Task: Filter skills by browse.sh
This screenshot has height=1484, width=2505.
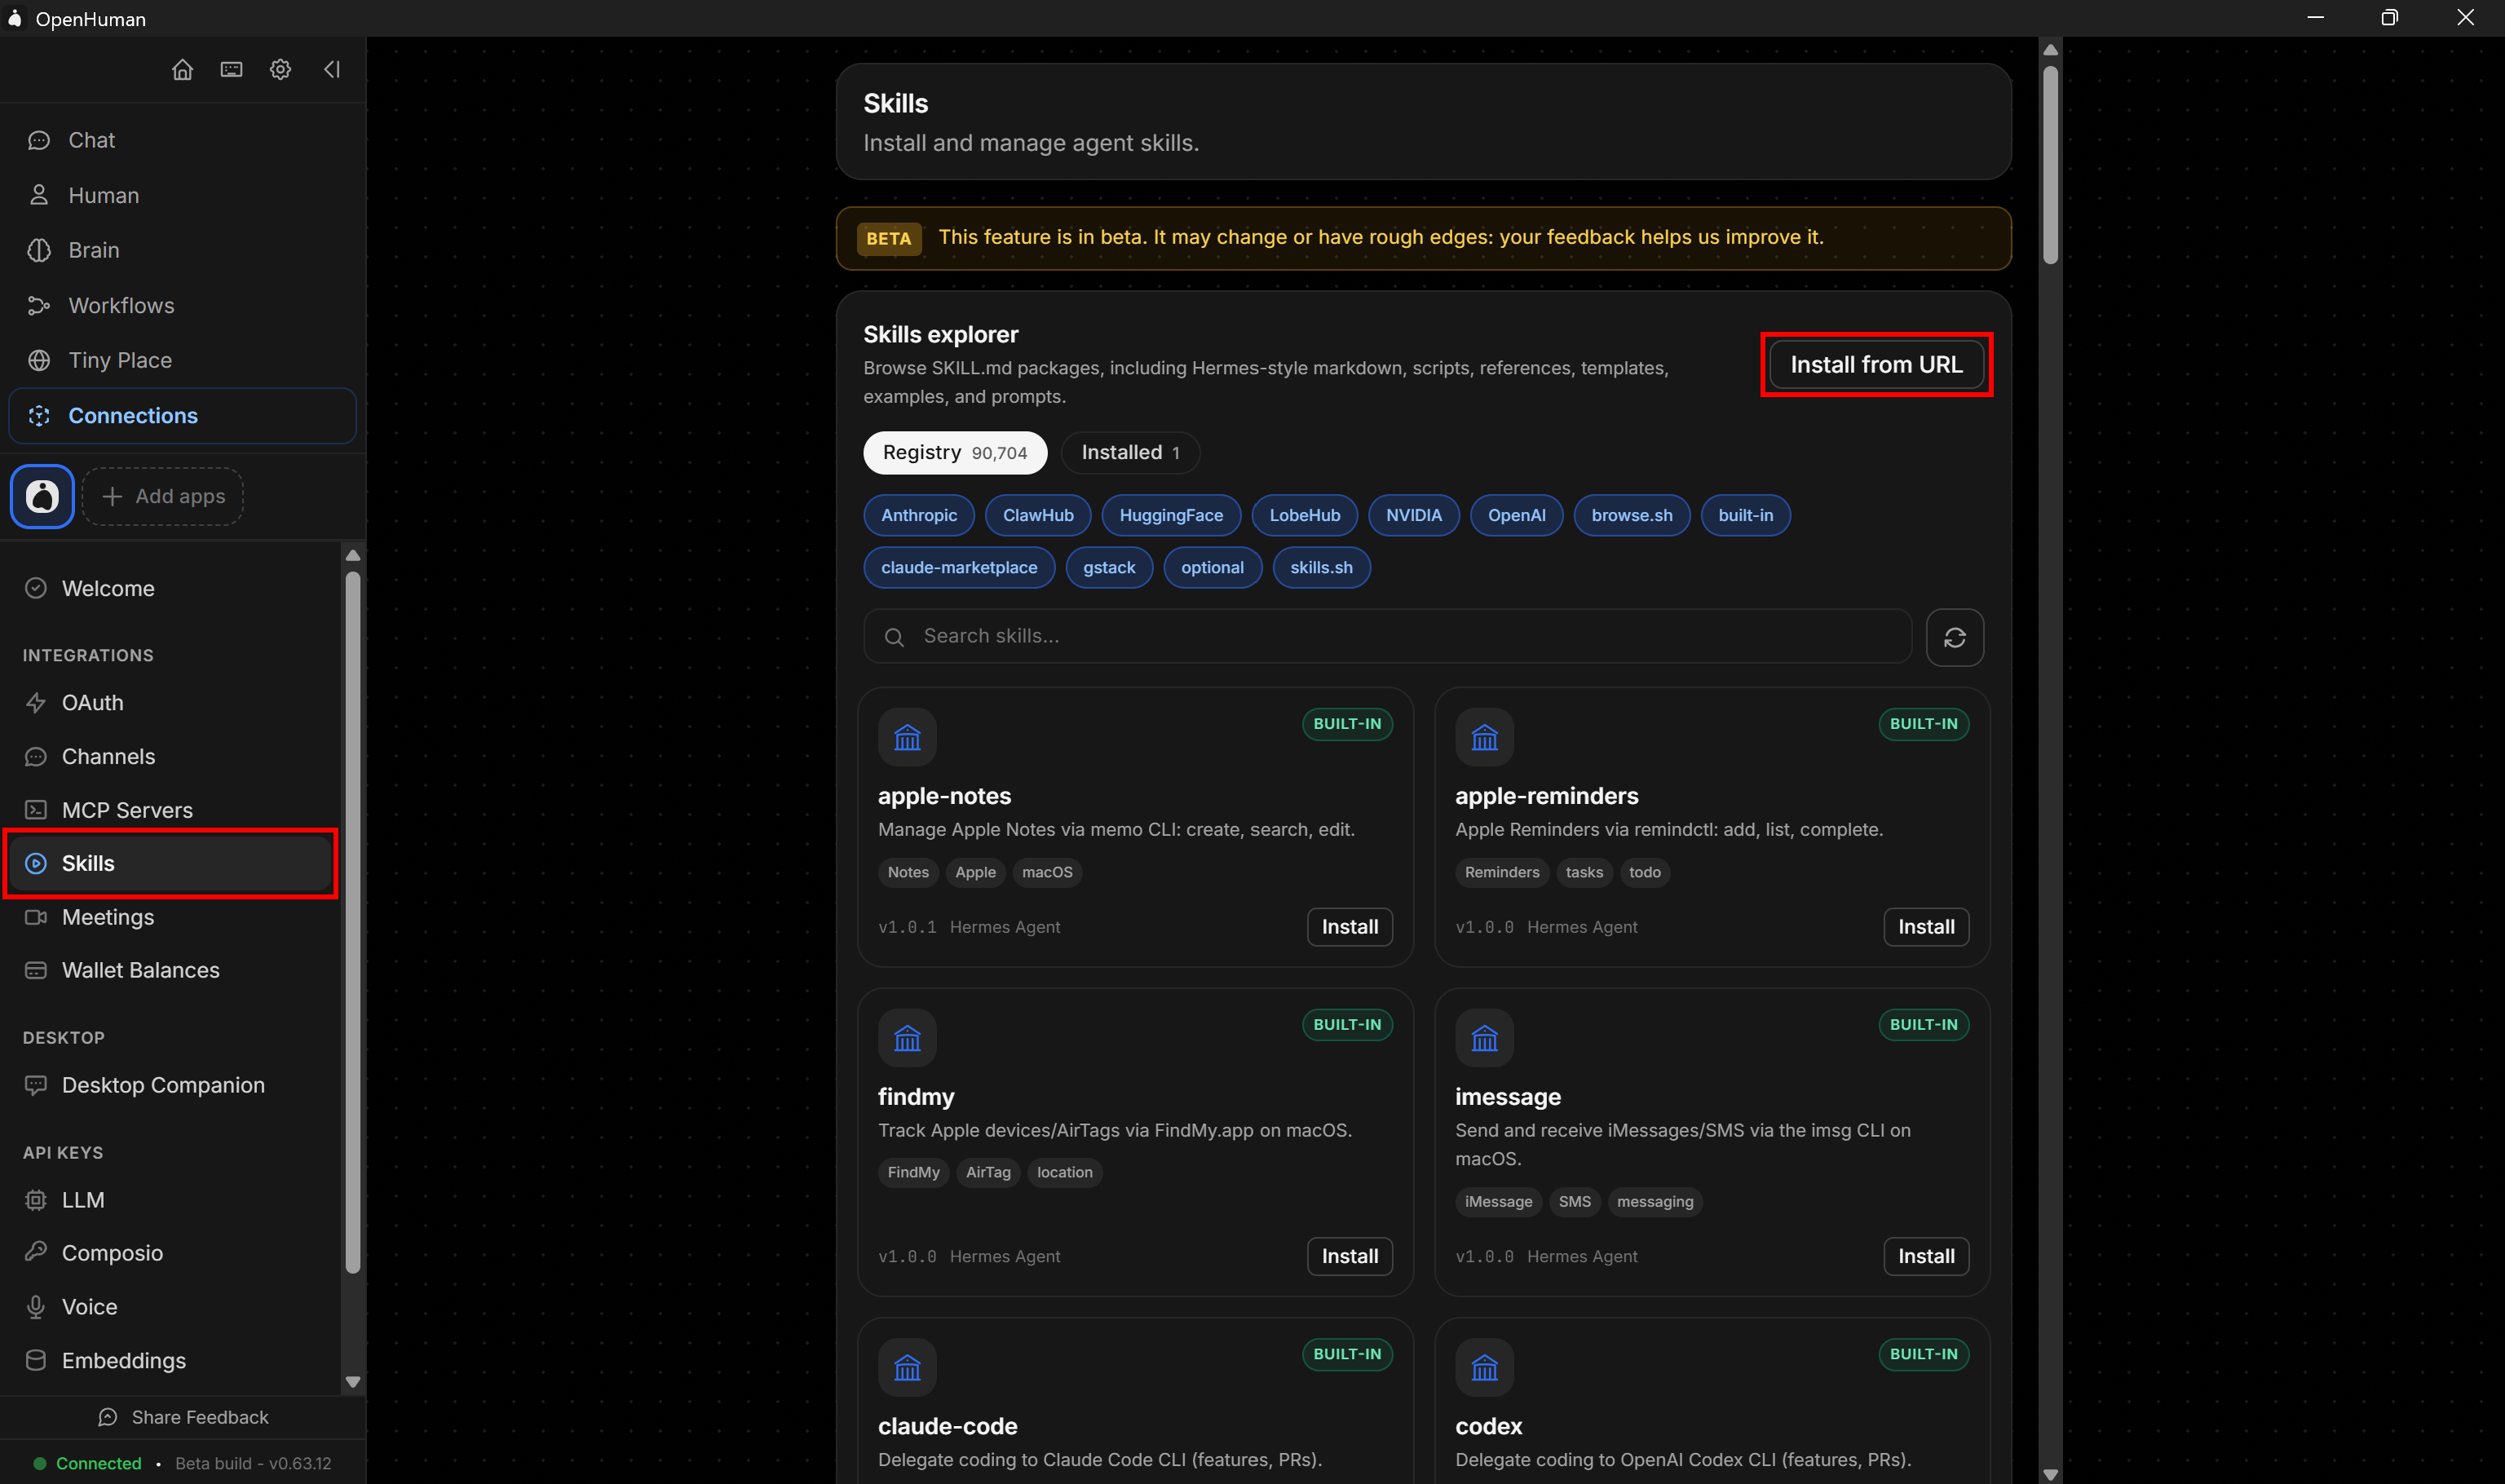Action: 1632,515
